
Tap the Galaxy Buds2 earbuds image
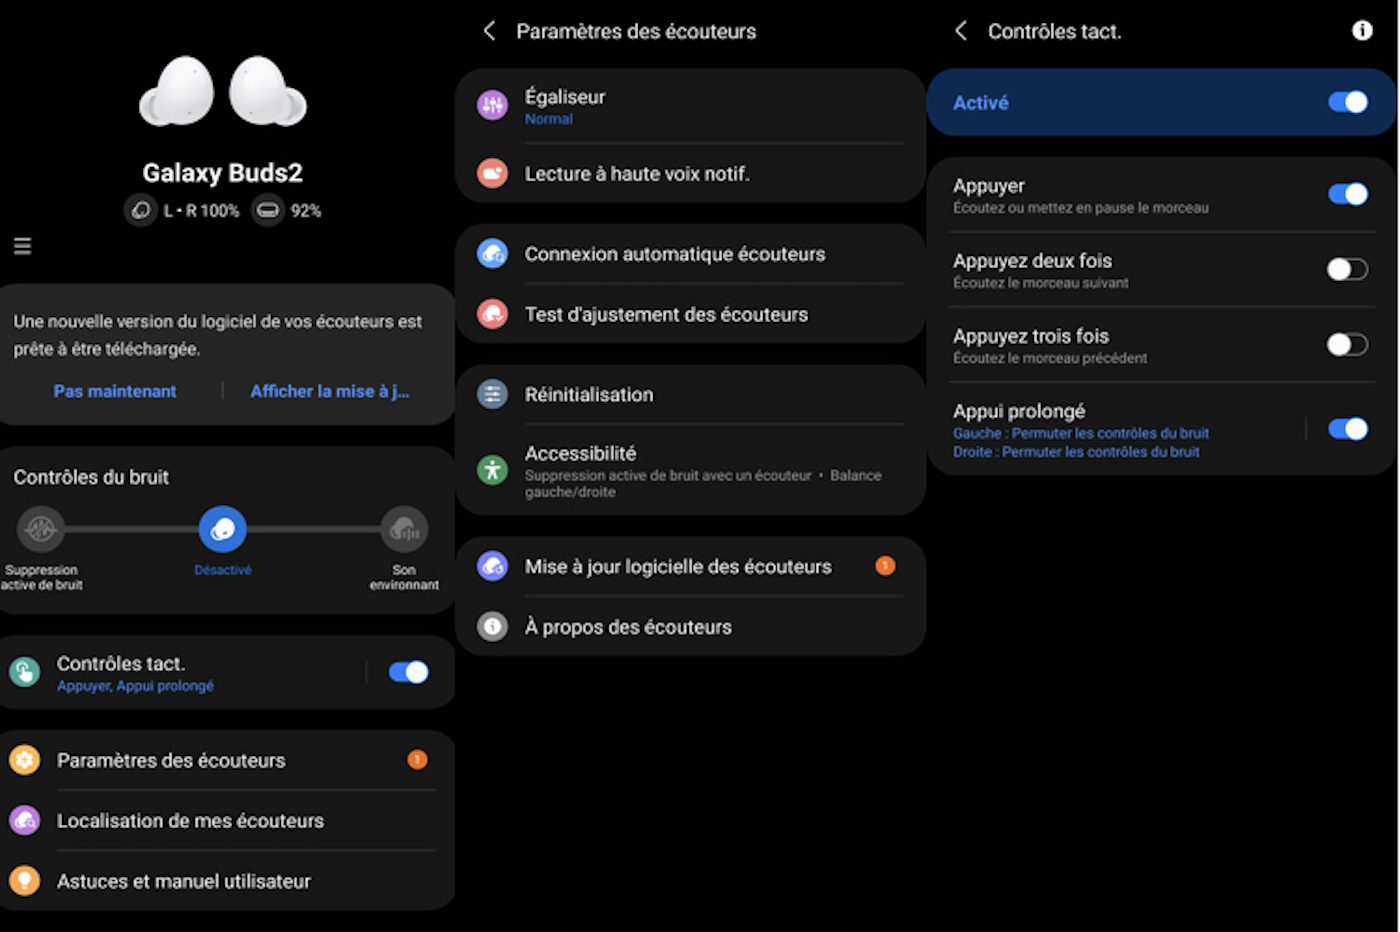pos(223,91)
